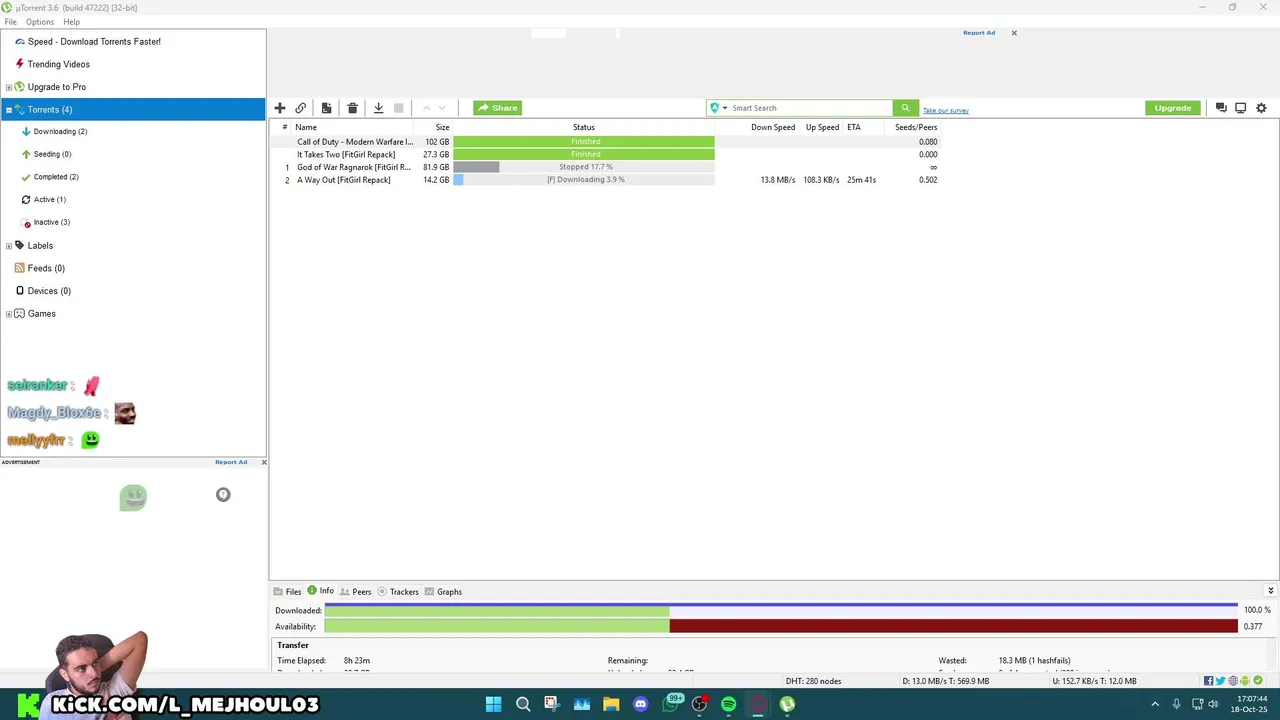Screen dimensions: 1280x720
Task: Sort torrents by Status column
Action: pyautogui.click(x=584, y=127)
